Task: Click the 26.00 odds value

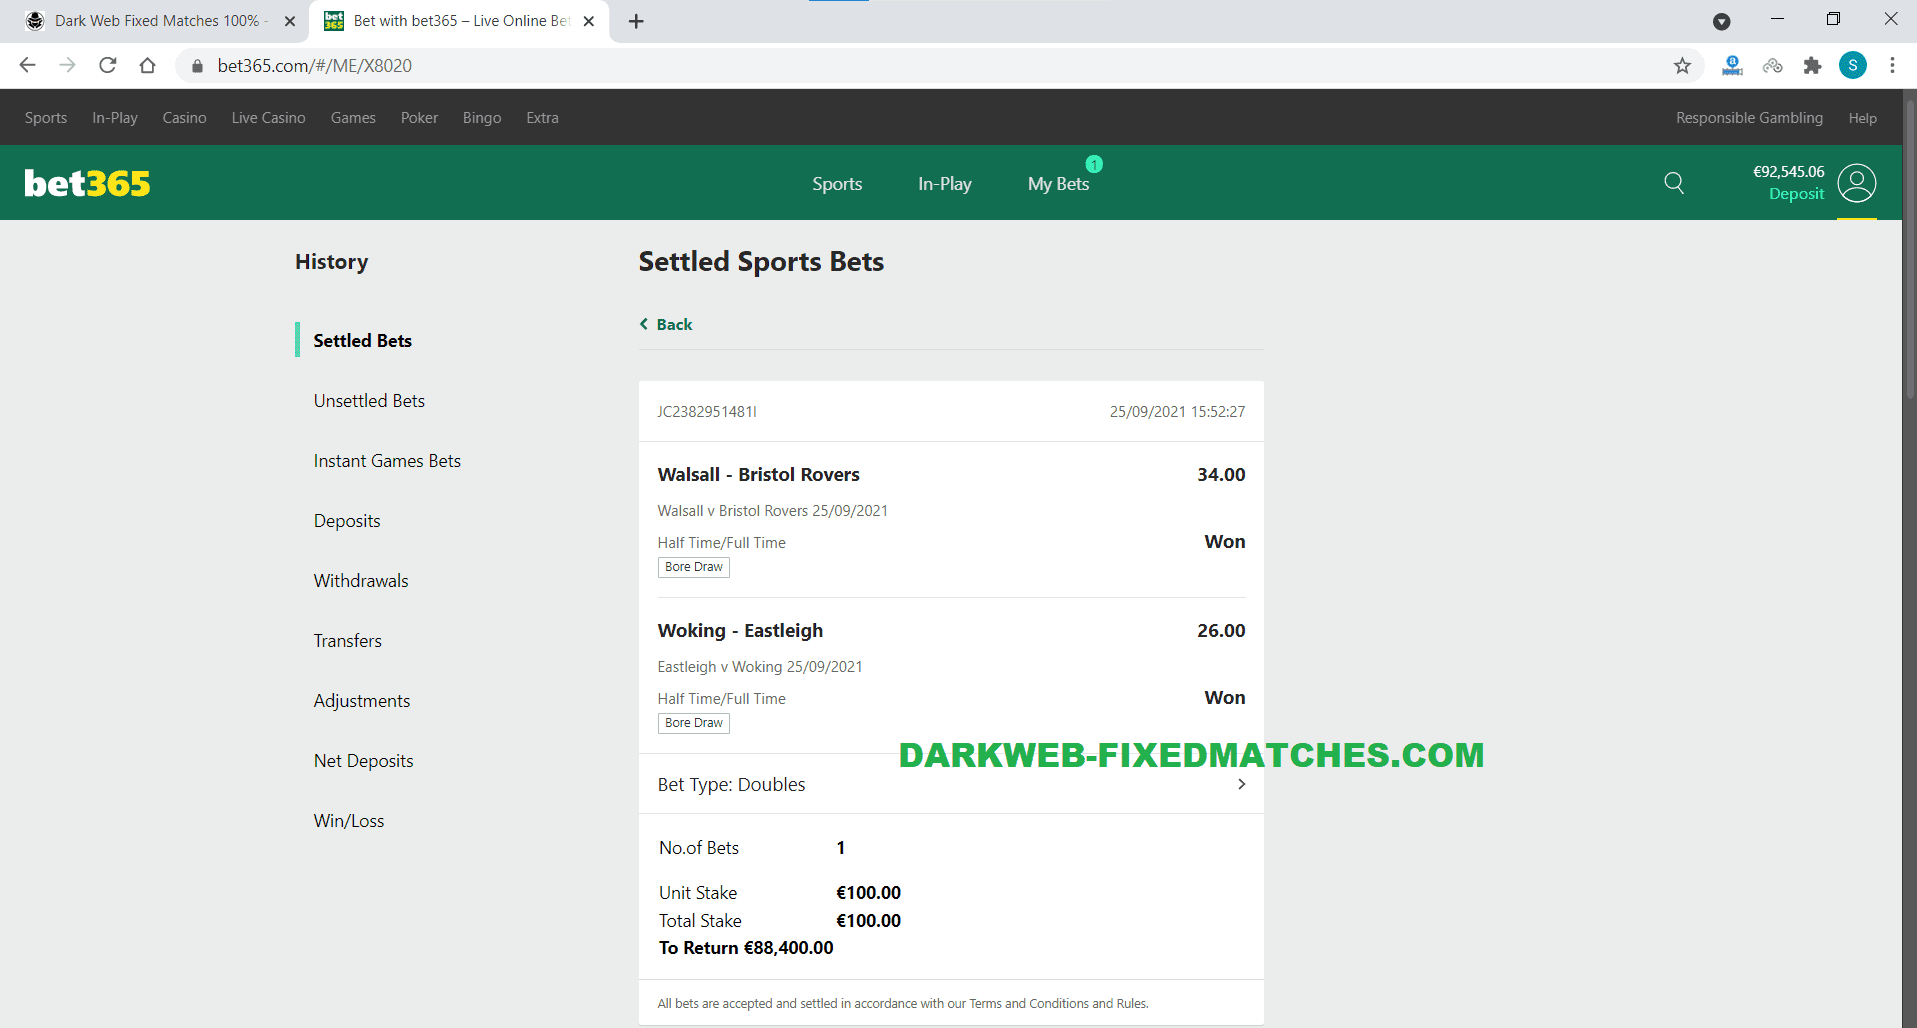Action: point(1221,631)
